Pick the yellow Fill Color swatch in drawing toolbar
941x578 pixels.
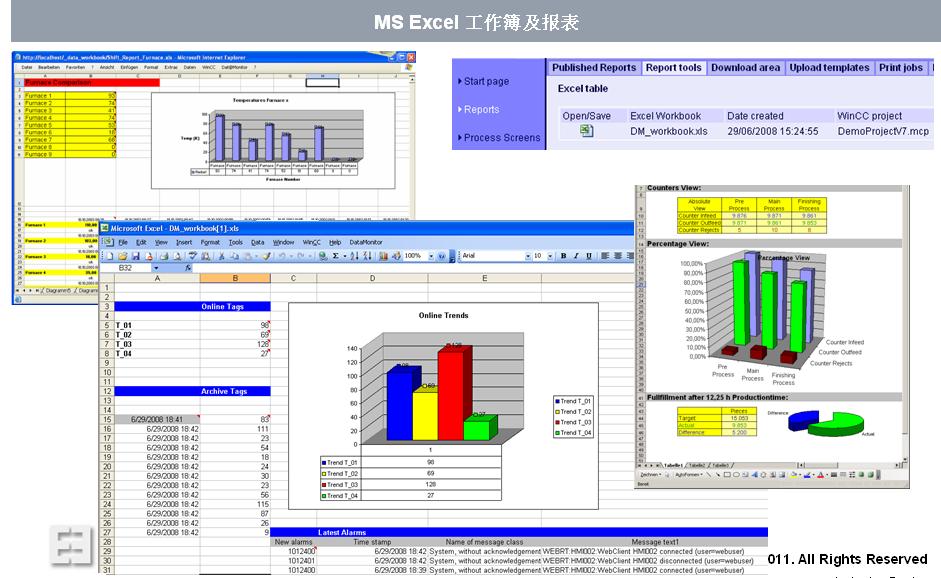click(x=793, y=475)
